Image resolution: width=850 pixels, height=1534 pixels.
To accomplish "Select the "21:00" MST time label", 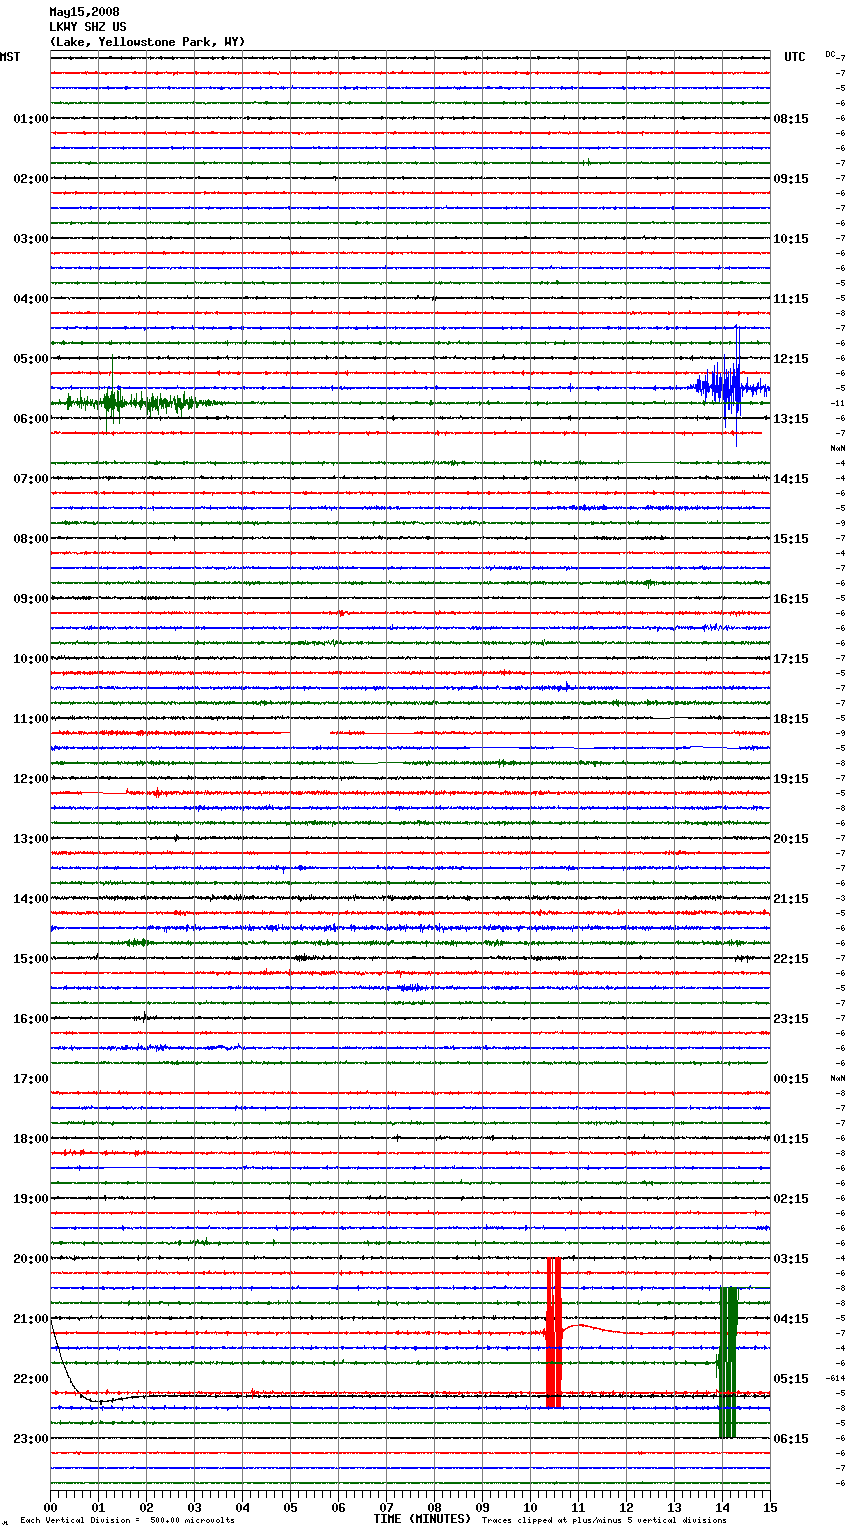I will 31,1319.
